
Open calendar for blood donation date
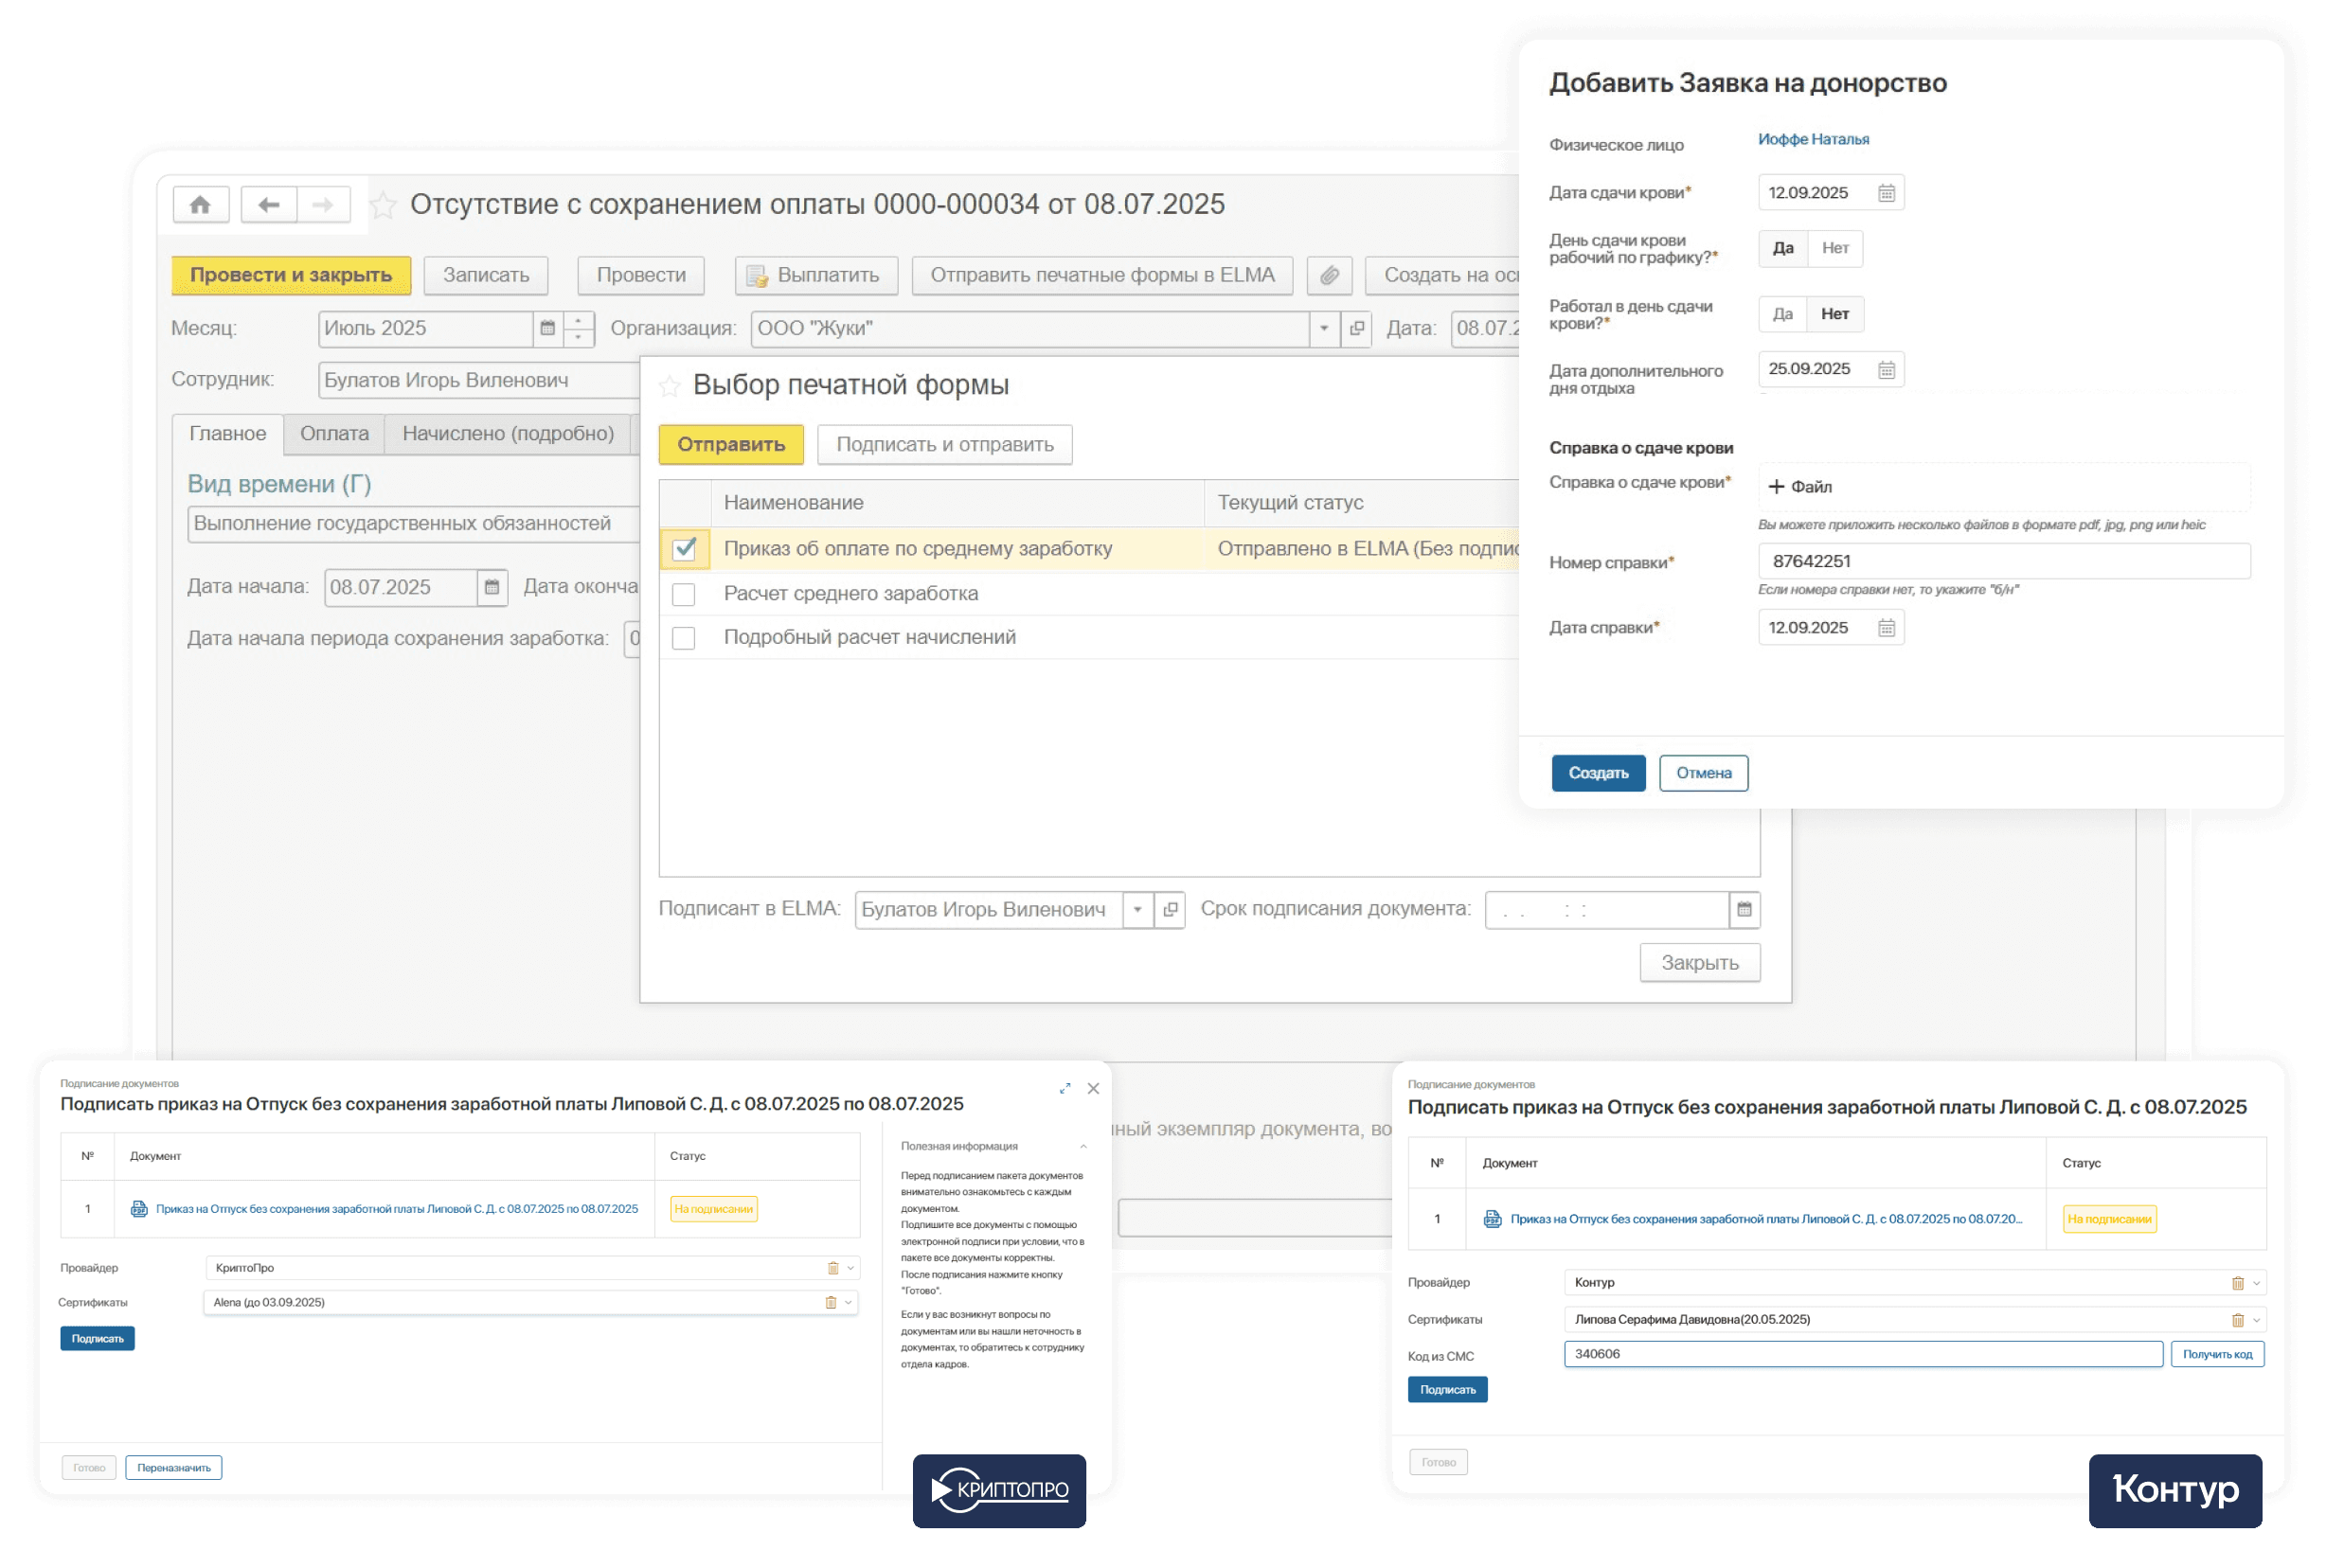tap(1885, 193)
